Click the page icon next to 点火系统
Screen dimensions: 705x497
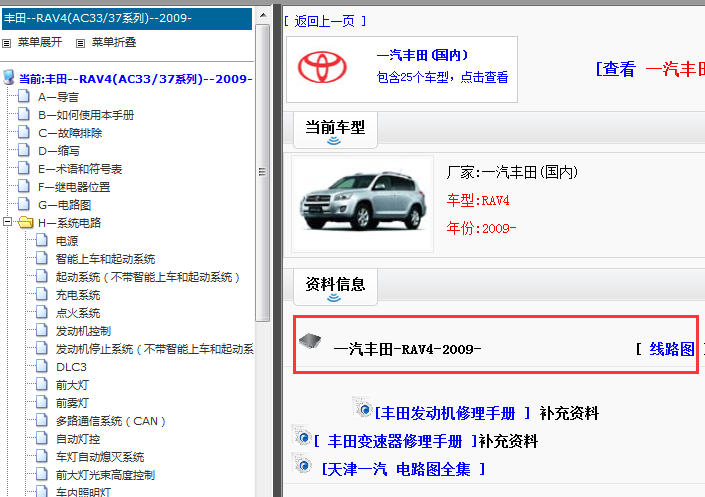point(42,312)
